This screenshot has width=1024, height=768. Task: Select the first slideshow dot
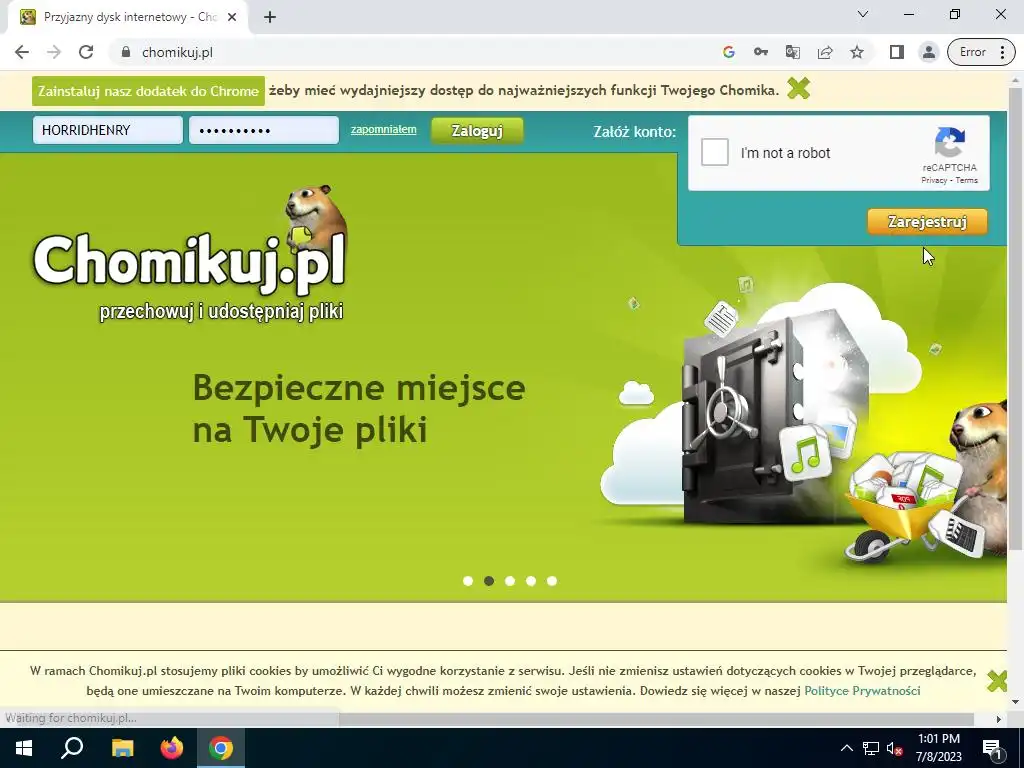coord(468,581)
